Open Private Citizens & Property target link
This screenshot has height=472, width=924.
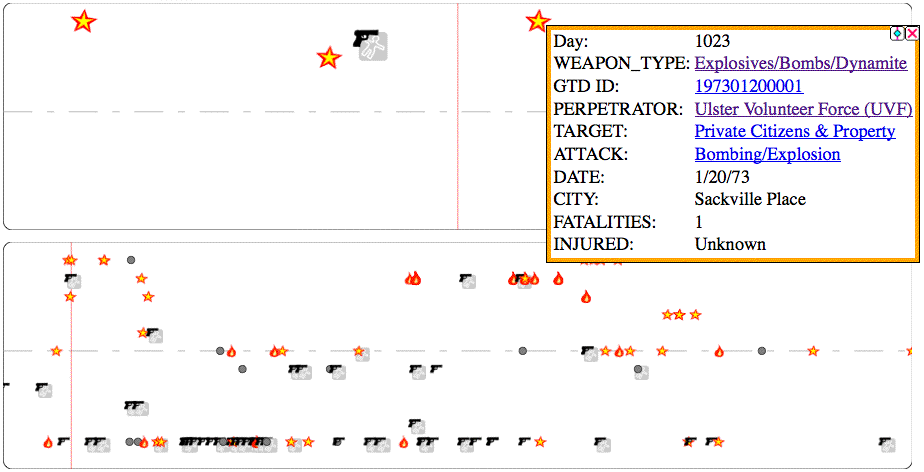coord(795,131)
